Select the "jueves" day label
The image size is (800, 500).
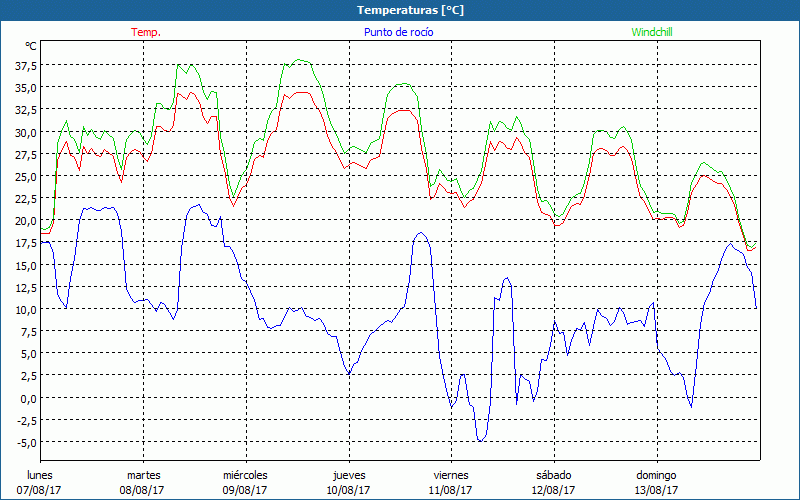[x=348, y=474]
